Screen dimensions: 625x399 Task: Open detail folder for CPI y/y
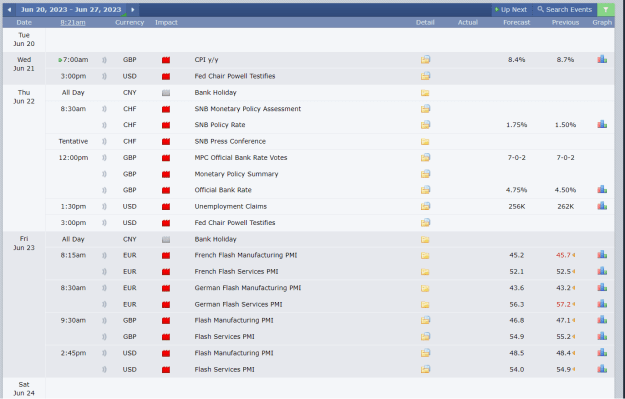click(425, 60)
